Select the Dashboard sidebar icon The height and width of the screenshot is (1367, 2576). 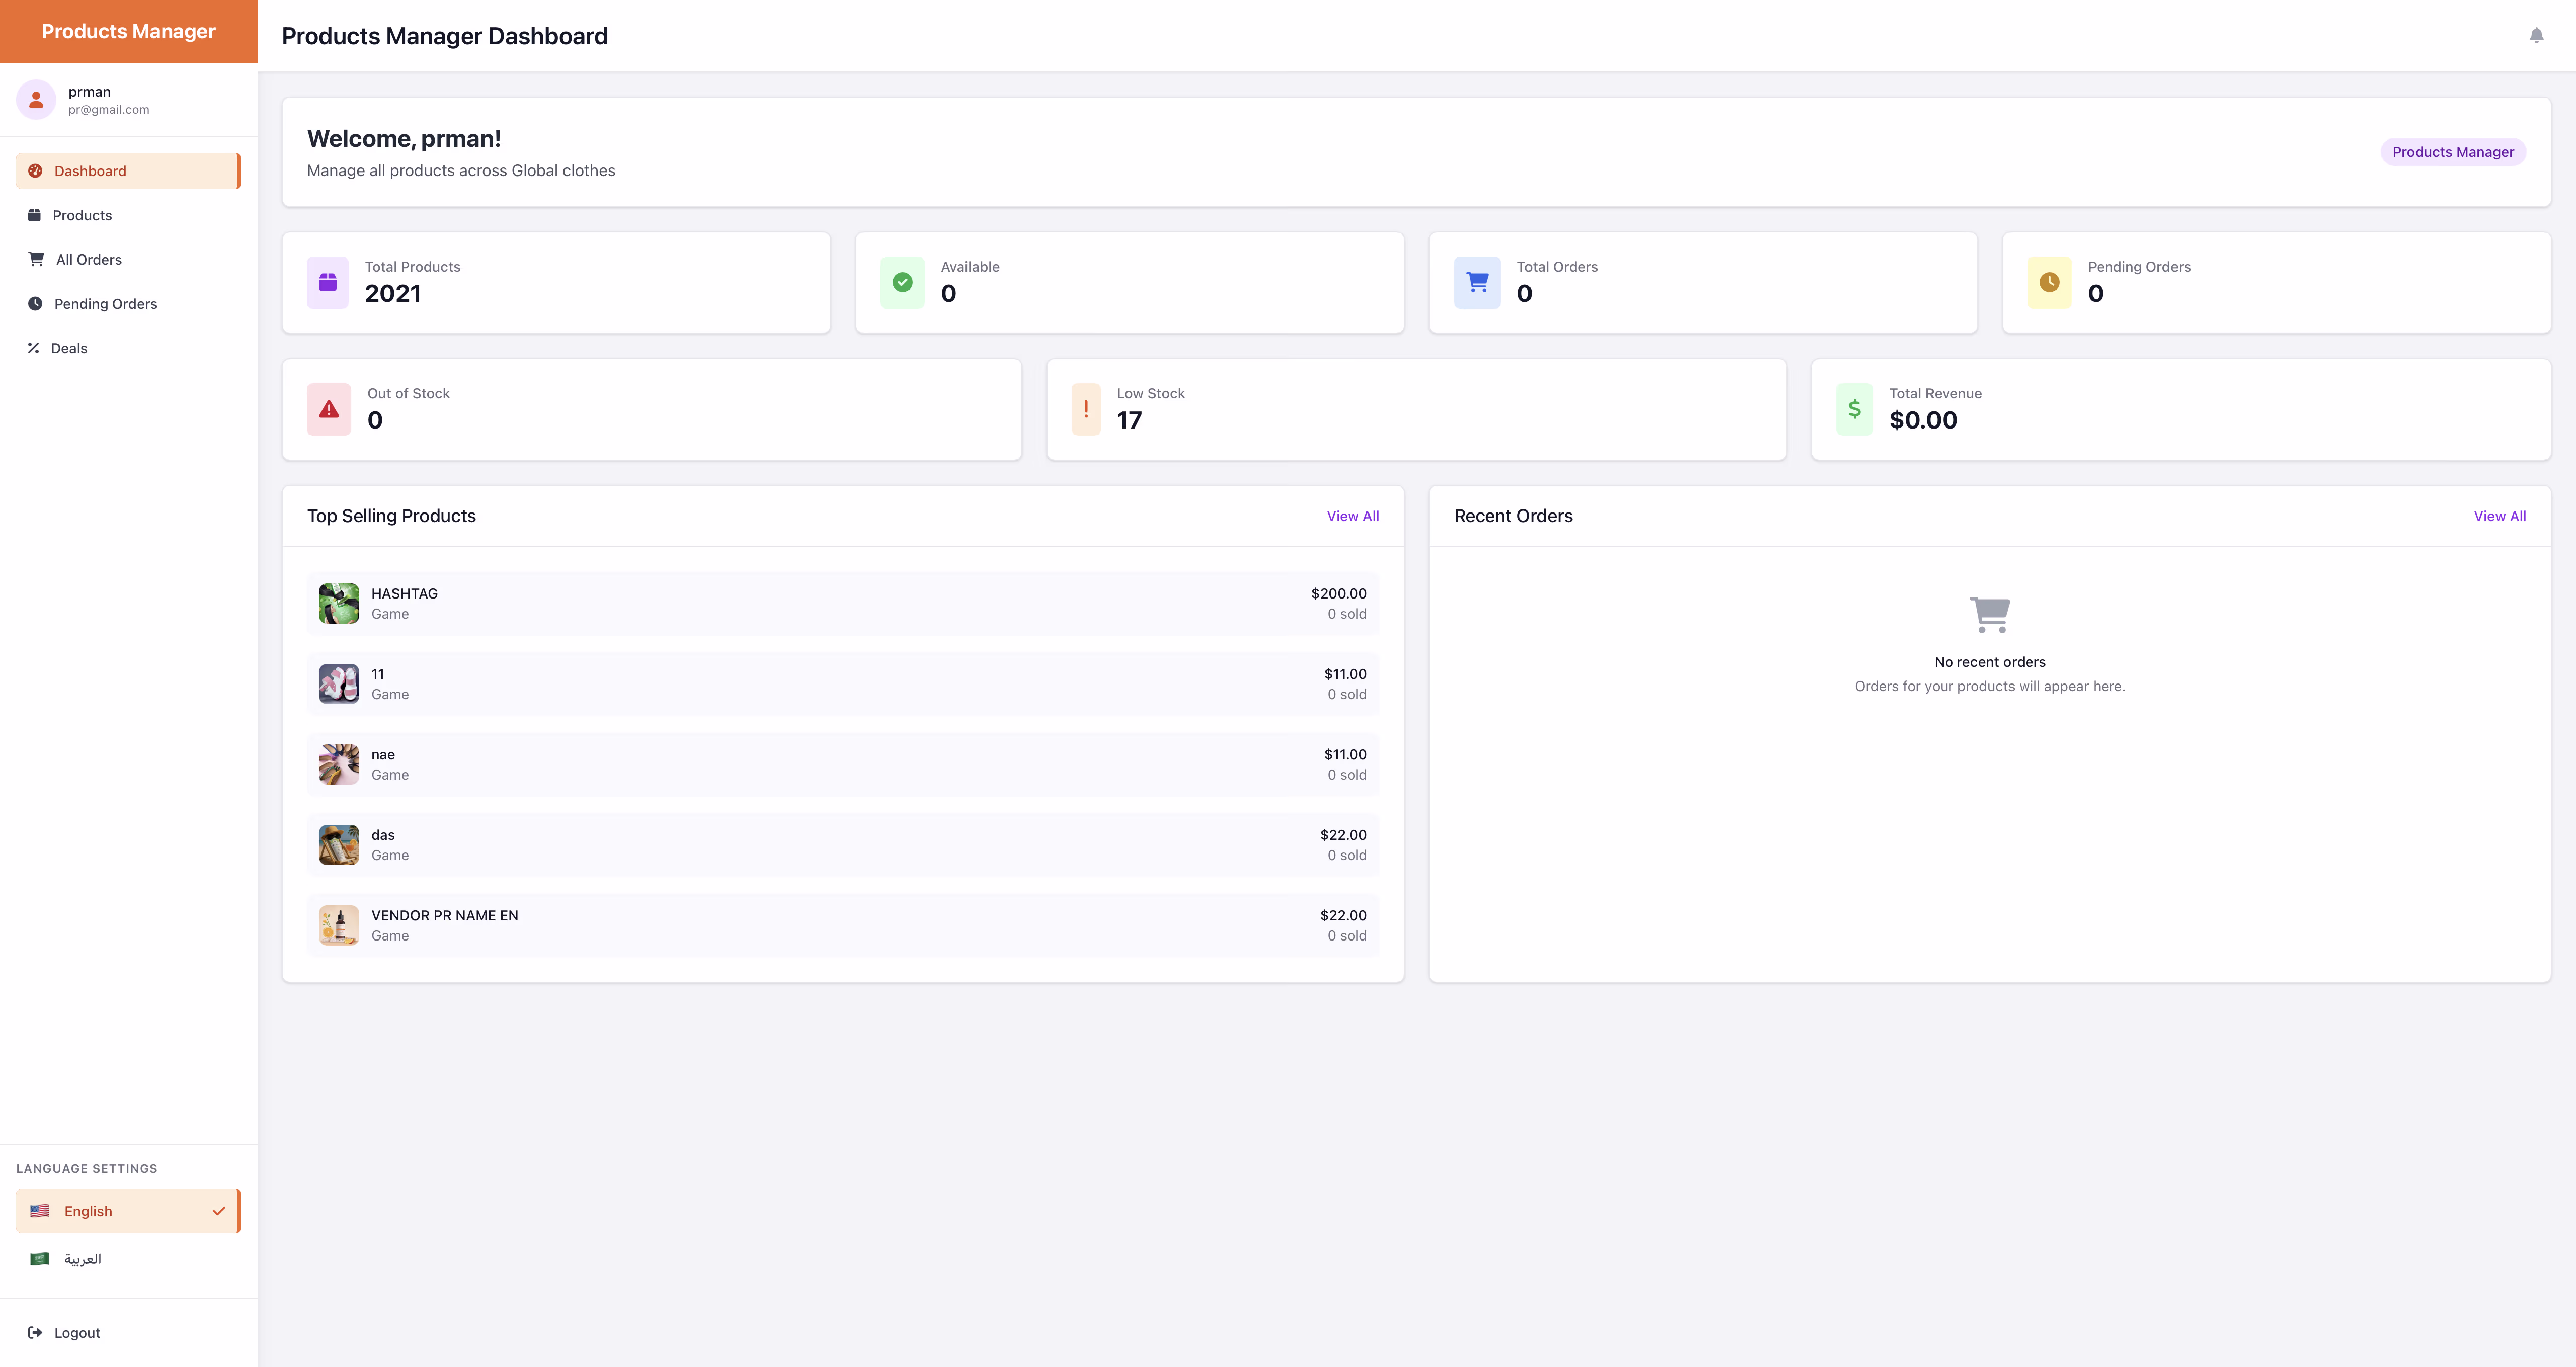tap(35, 170)
